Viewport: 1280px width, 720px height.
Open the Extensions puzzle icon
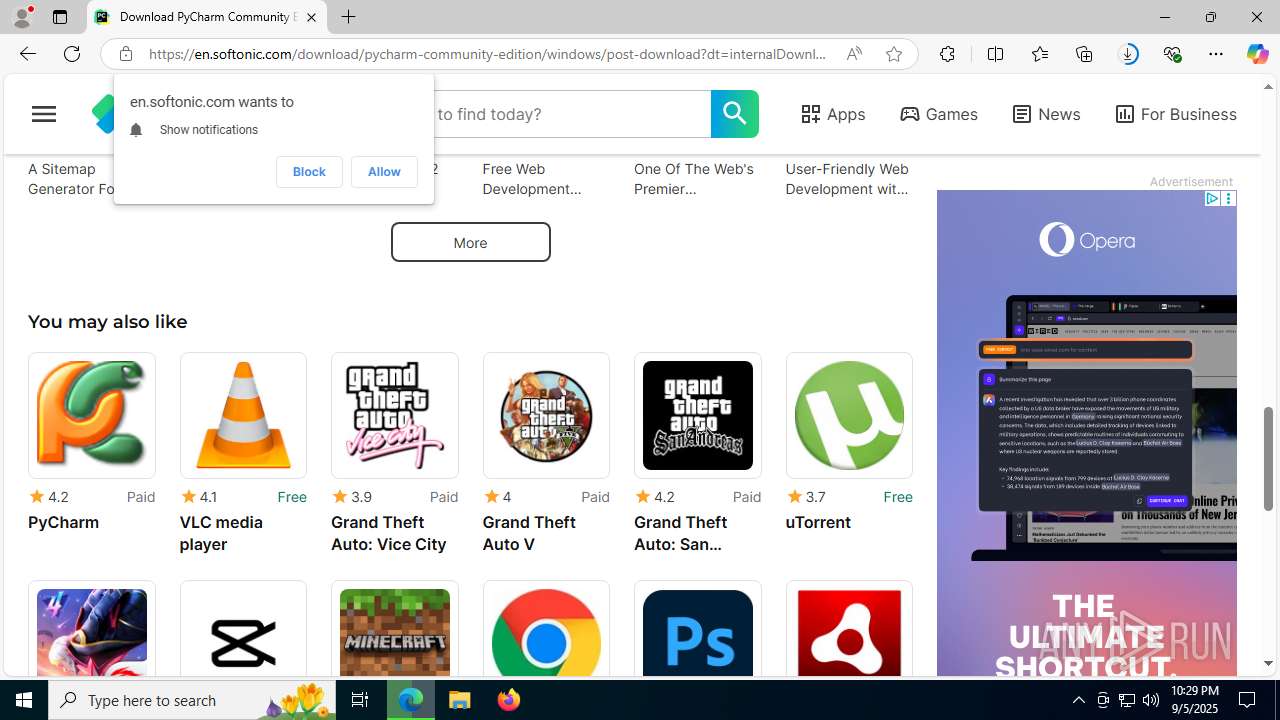947,54
